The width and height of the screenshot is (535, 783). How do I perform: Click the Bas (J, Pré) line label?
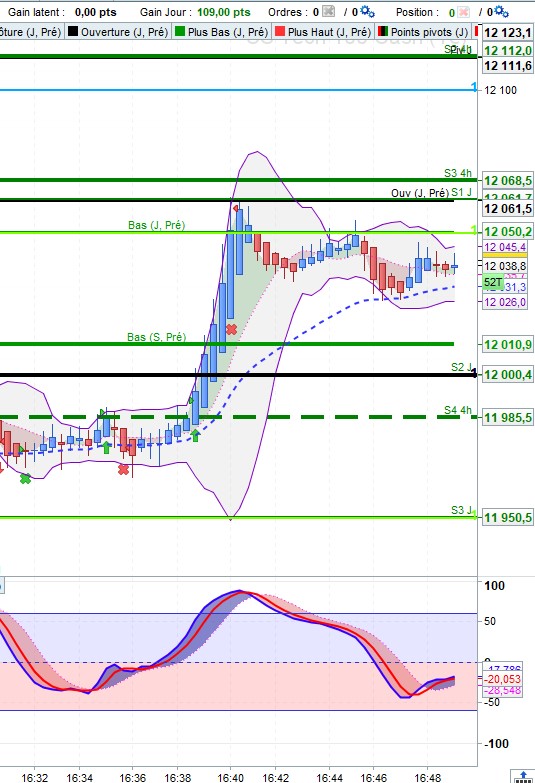point(156,225)
